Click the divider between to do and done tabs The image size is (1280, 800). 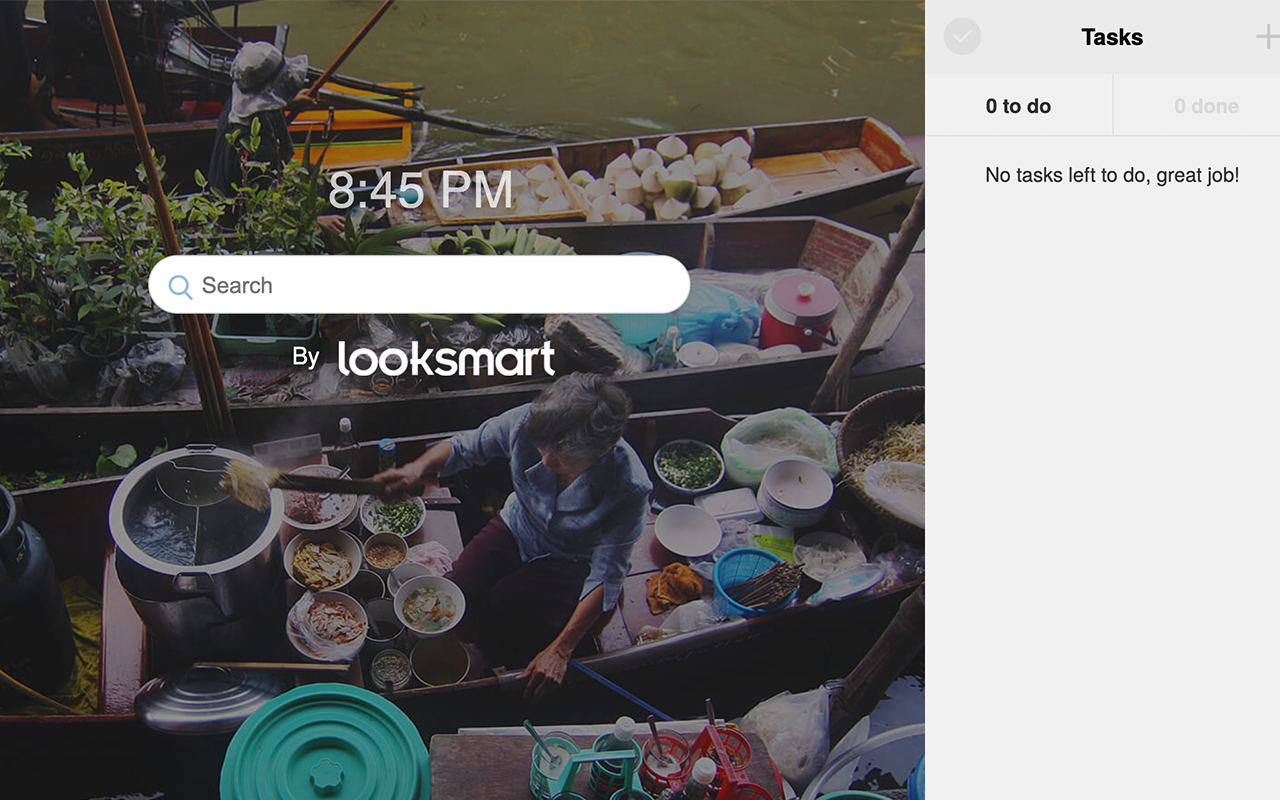pos(1112,105)
